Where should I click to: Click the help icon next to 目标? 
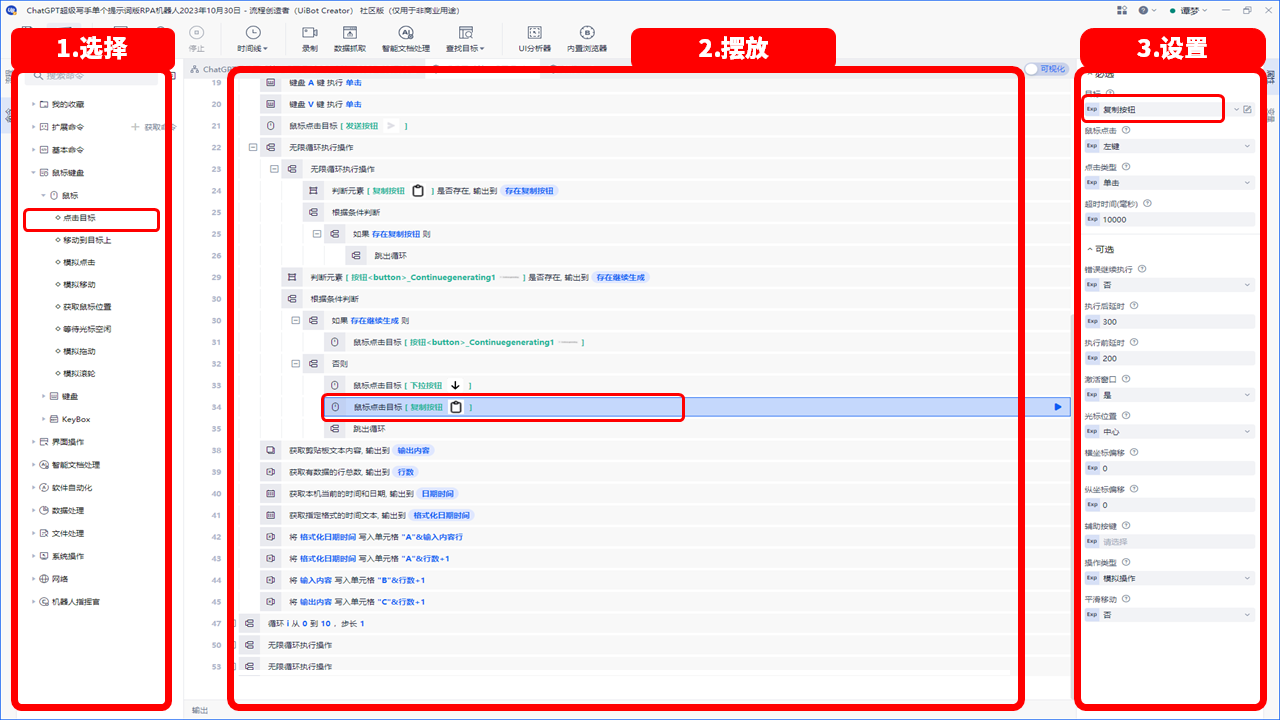click(1110, 93)
